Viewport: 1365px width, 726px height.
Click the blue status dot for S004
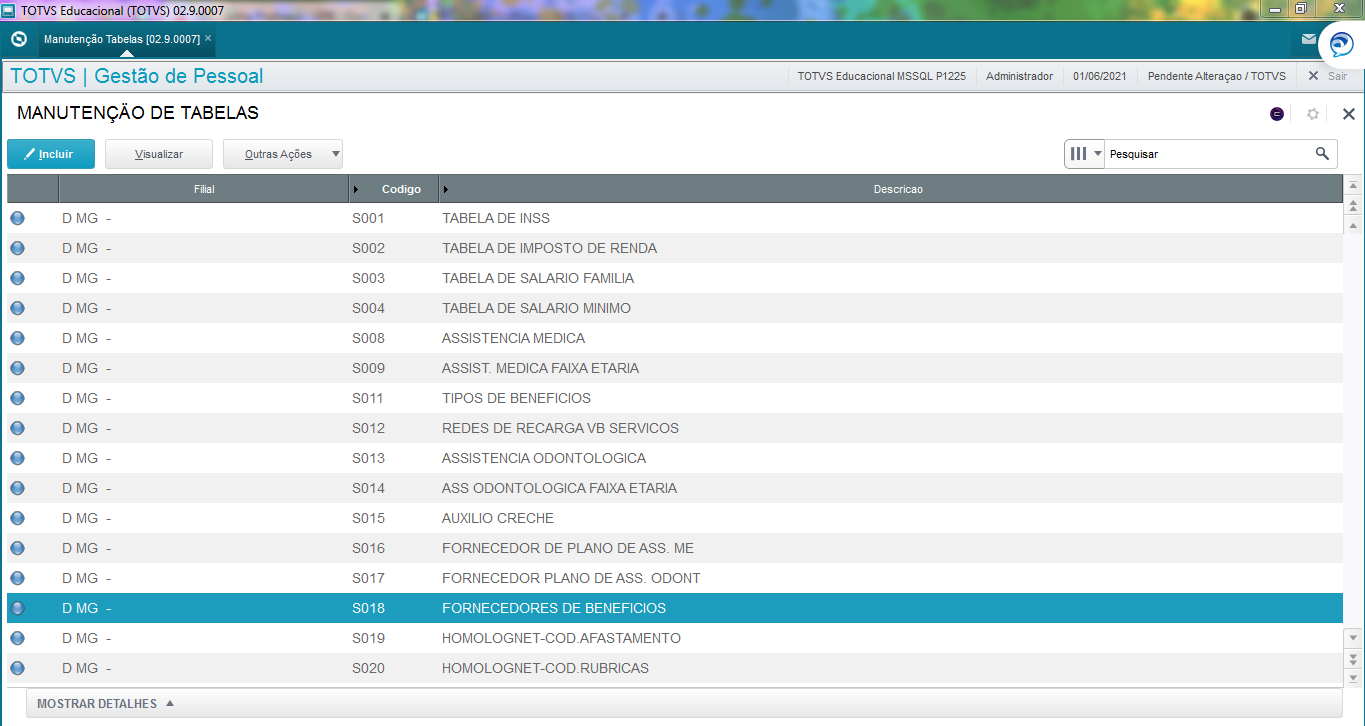click(17, 308)
